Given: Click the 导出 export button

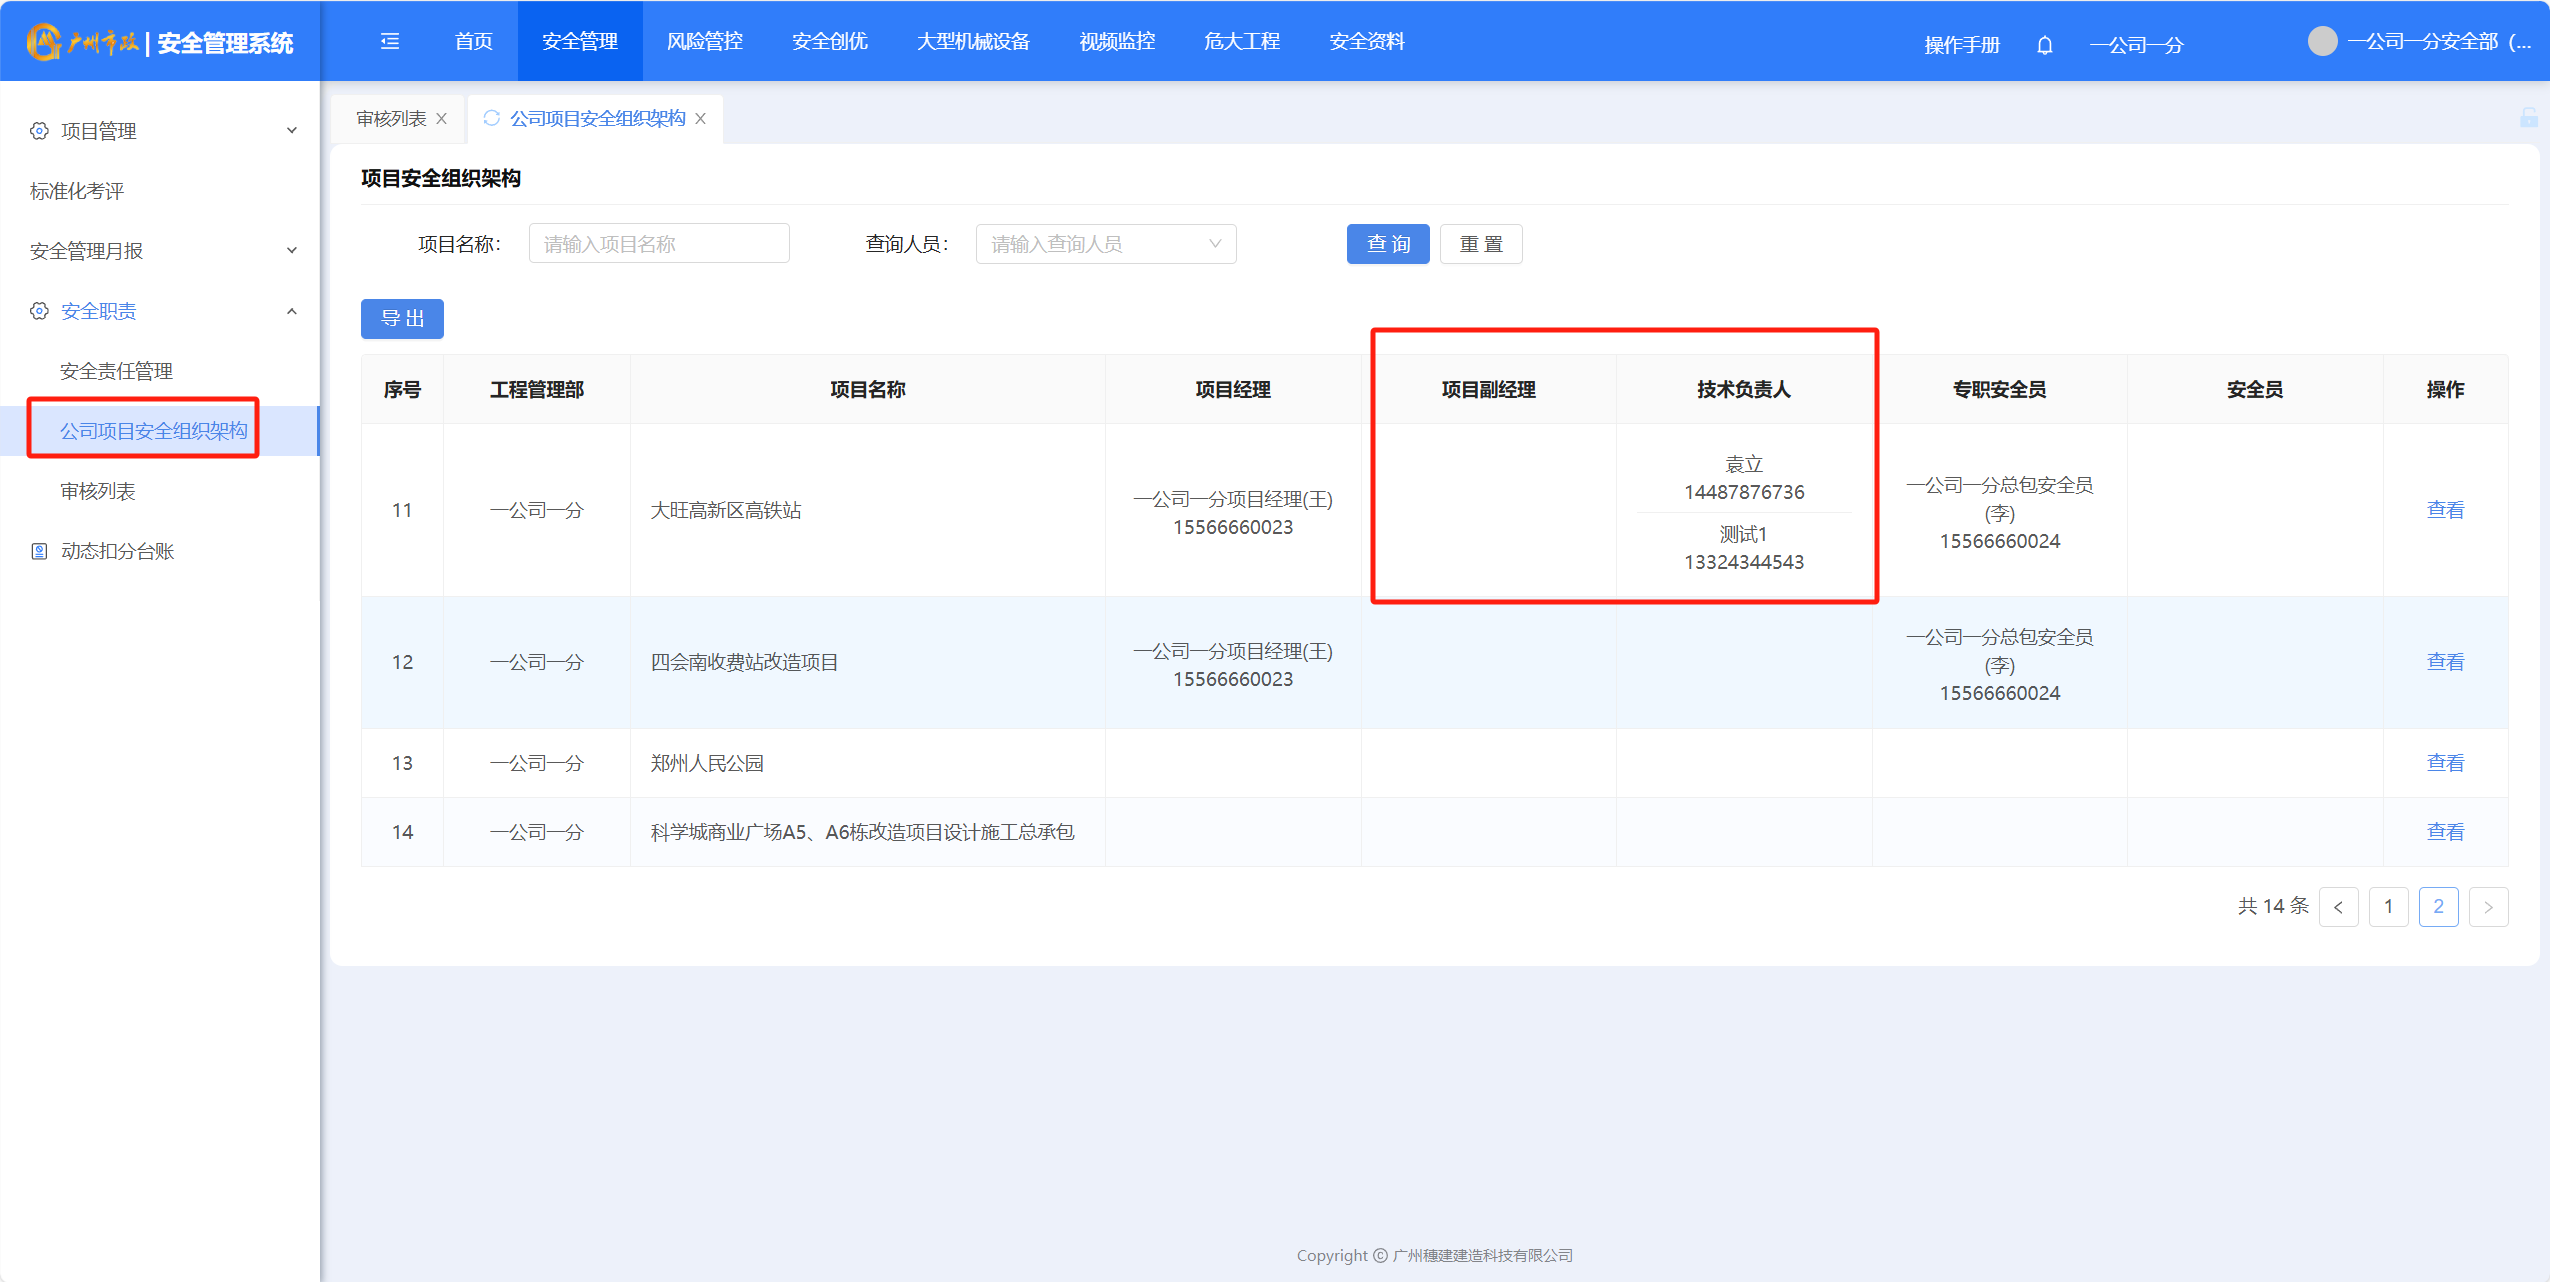Looking at the screenshot, I should pos(402,319).
